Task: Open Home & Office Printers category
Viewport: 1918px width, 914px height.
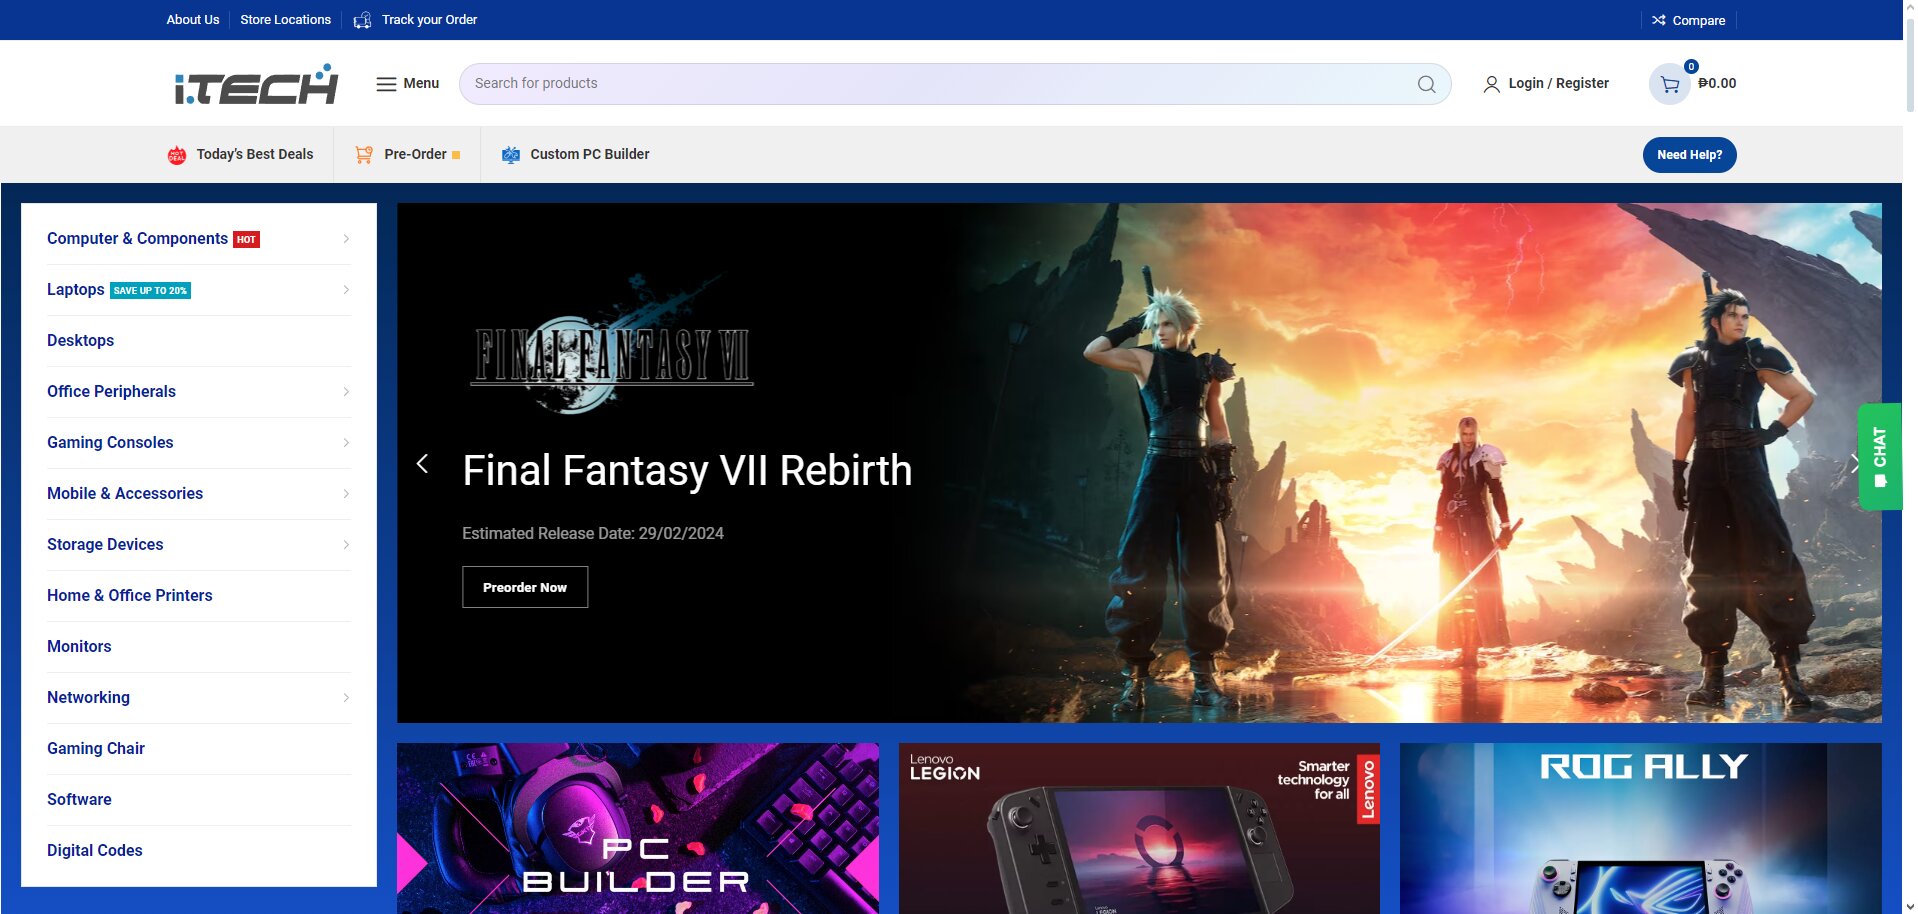Action: [x=130, y=596]
